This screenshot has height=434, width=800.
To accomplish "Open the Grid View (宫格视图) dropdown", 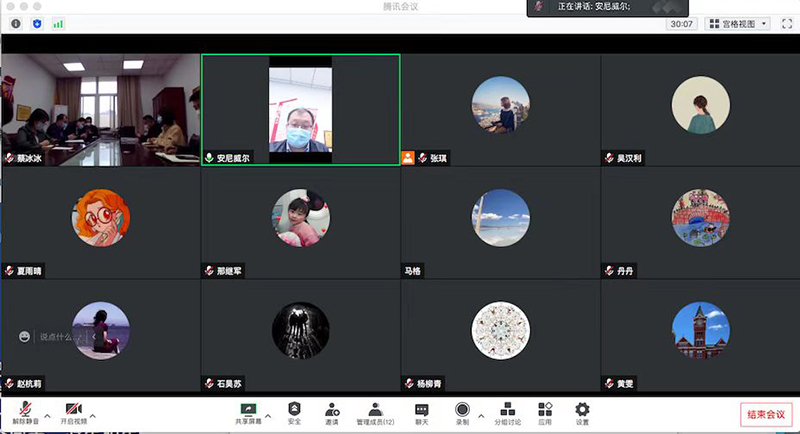I will [738, 23].
